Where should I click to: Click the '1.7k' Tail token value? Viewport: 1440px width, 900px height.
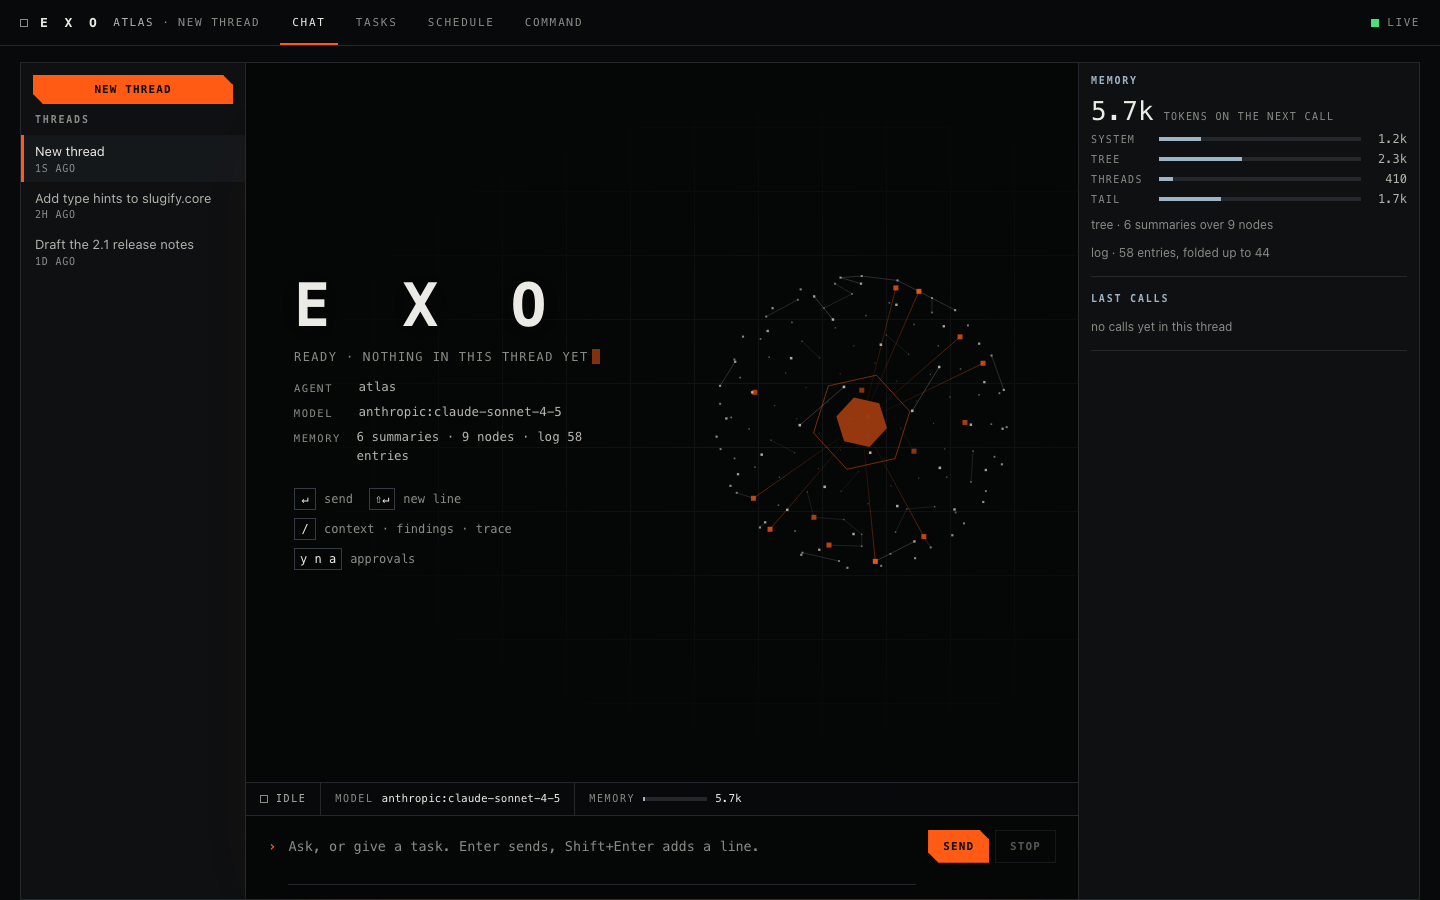coord(1392,199)
